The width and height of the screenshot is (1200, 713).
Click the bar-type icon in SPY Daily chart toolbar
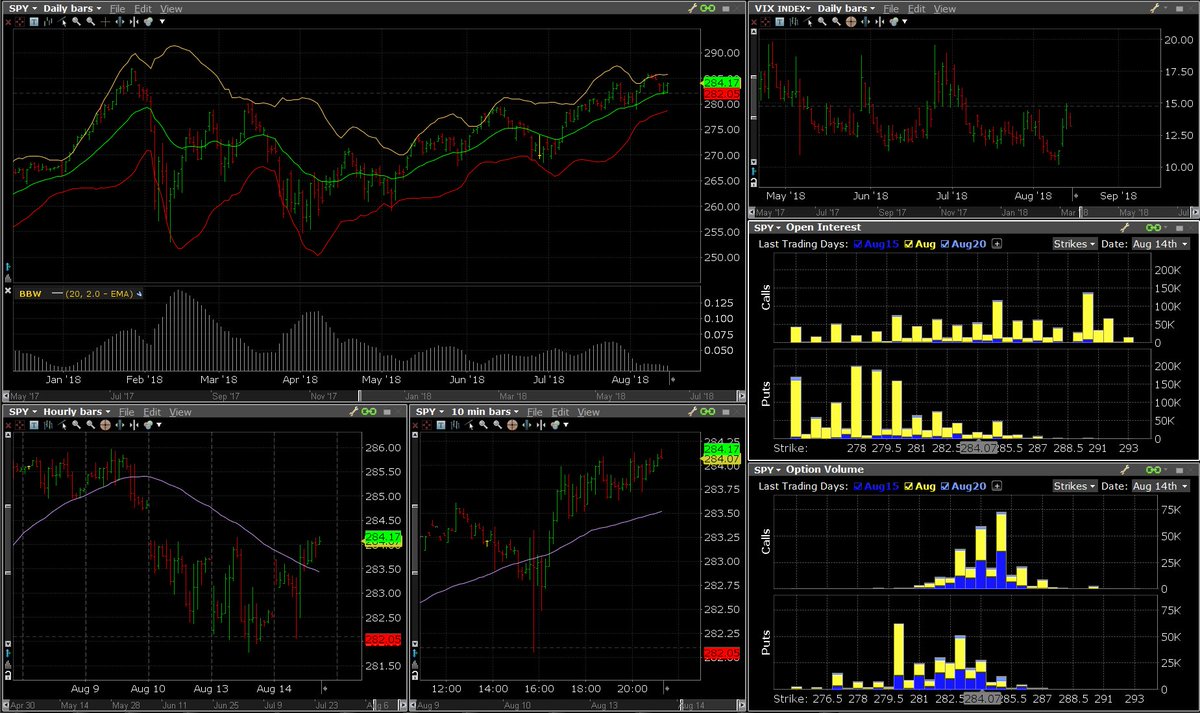pyautogui.click(x=48, y=22)
